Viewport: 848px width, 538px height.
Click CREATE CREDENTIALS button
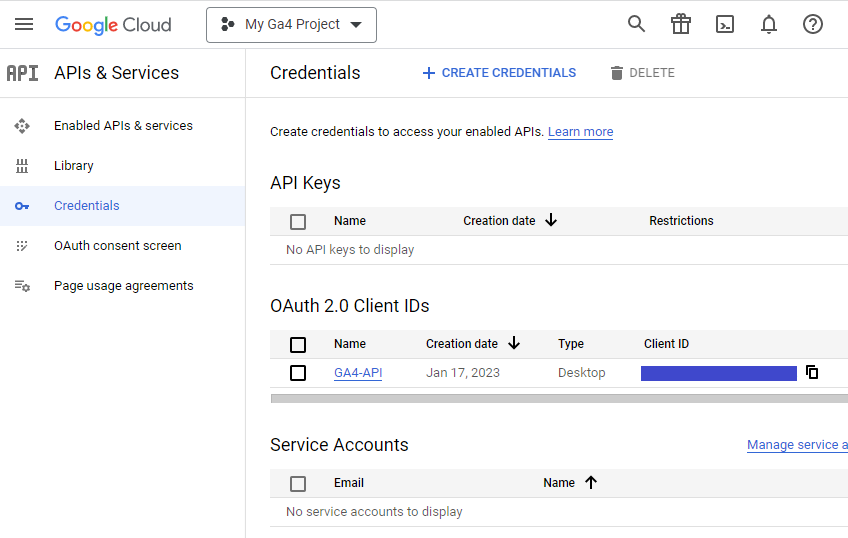click(499, 73)
